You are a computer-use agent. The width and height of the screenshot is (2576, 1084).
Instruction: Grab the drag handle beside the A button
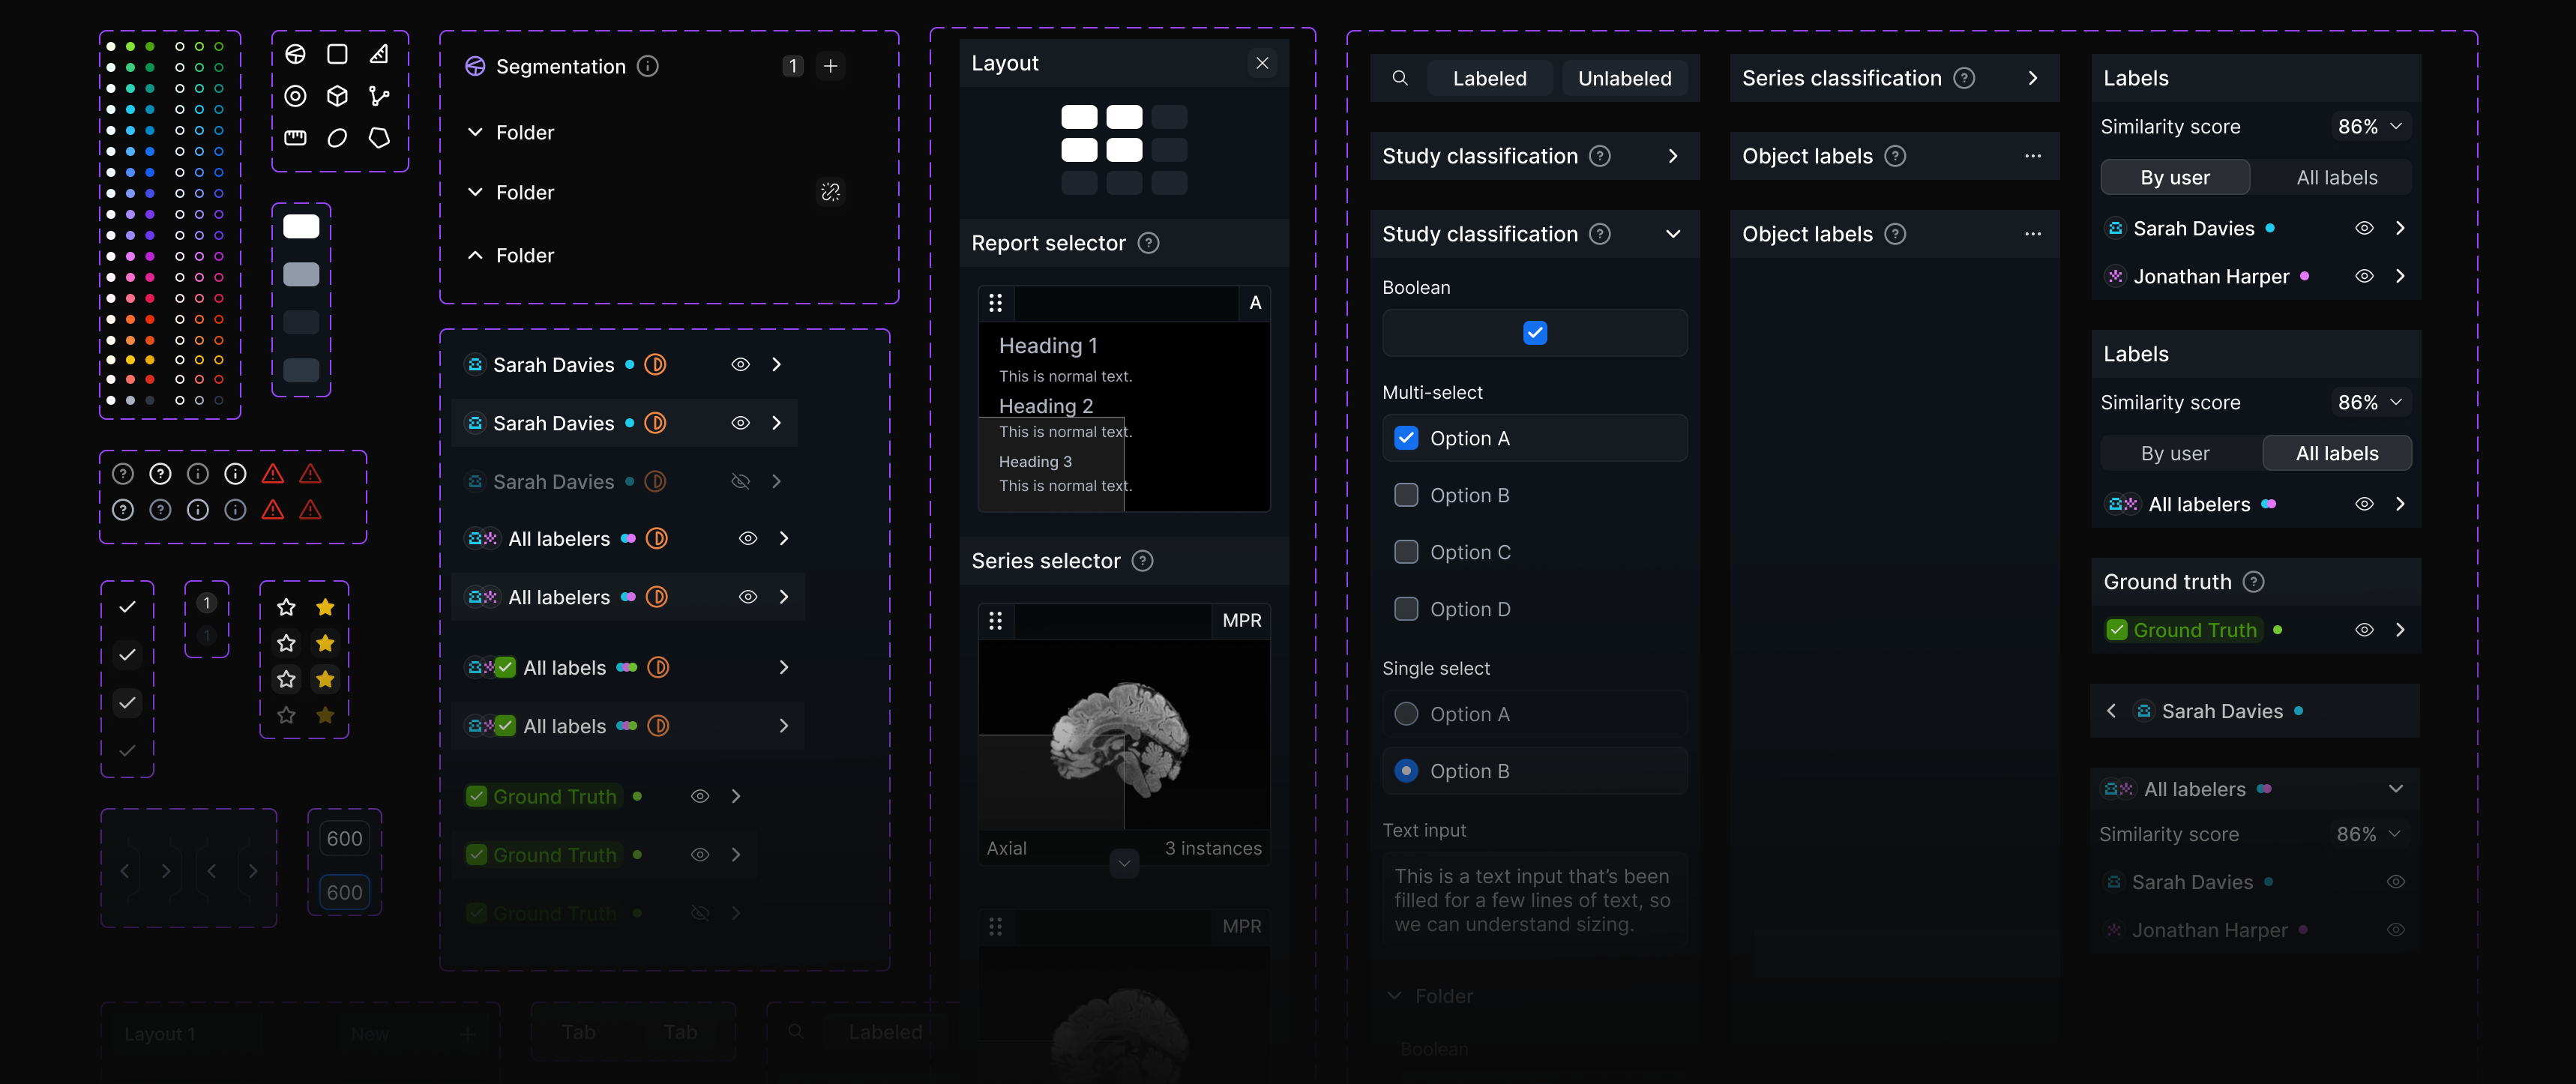coord(995,303)
